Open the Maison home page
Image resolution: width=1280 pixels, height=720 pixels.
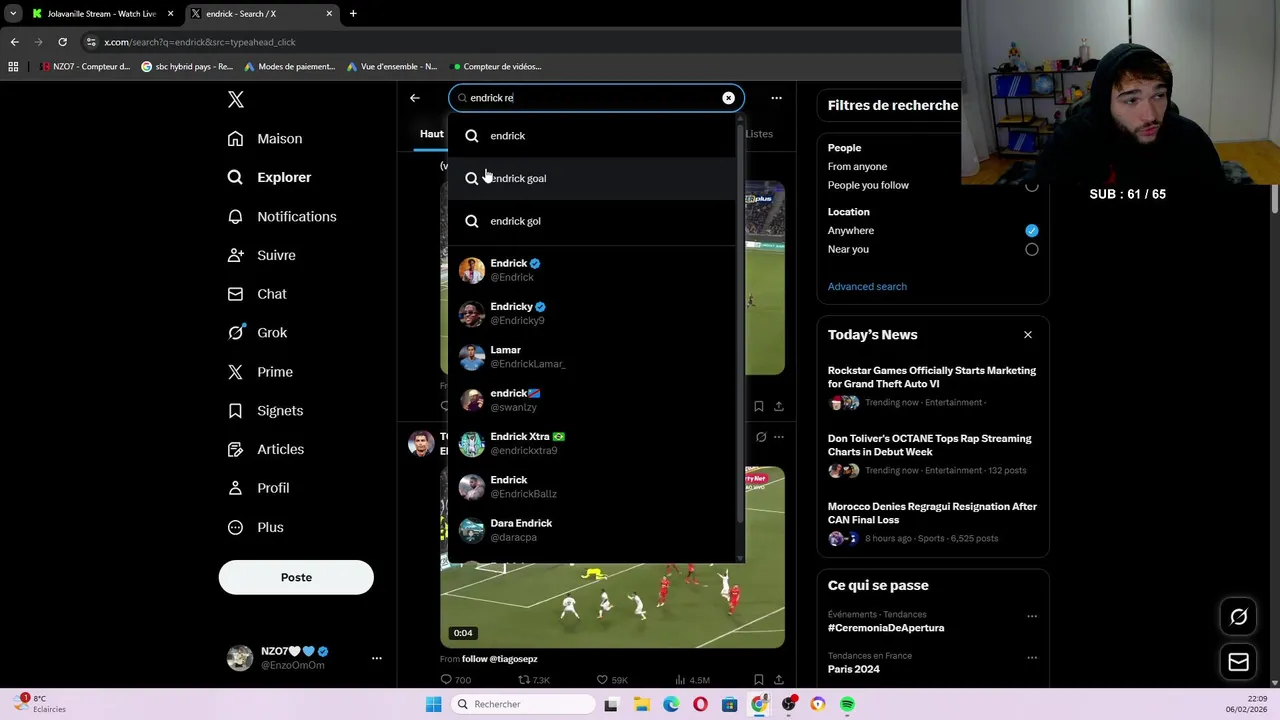(x=265, y=139)
